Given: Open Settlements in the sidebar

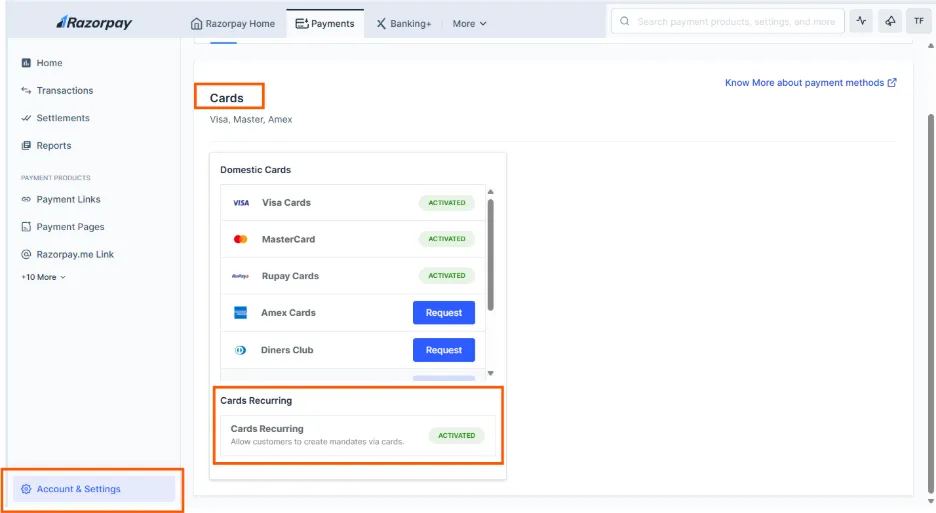Looking at the screenshot, I should 63,118.
